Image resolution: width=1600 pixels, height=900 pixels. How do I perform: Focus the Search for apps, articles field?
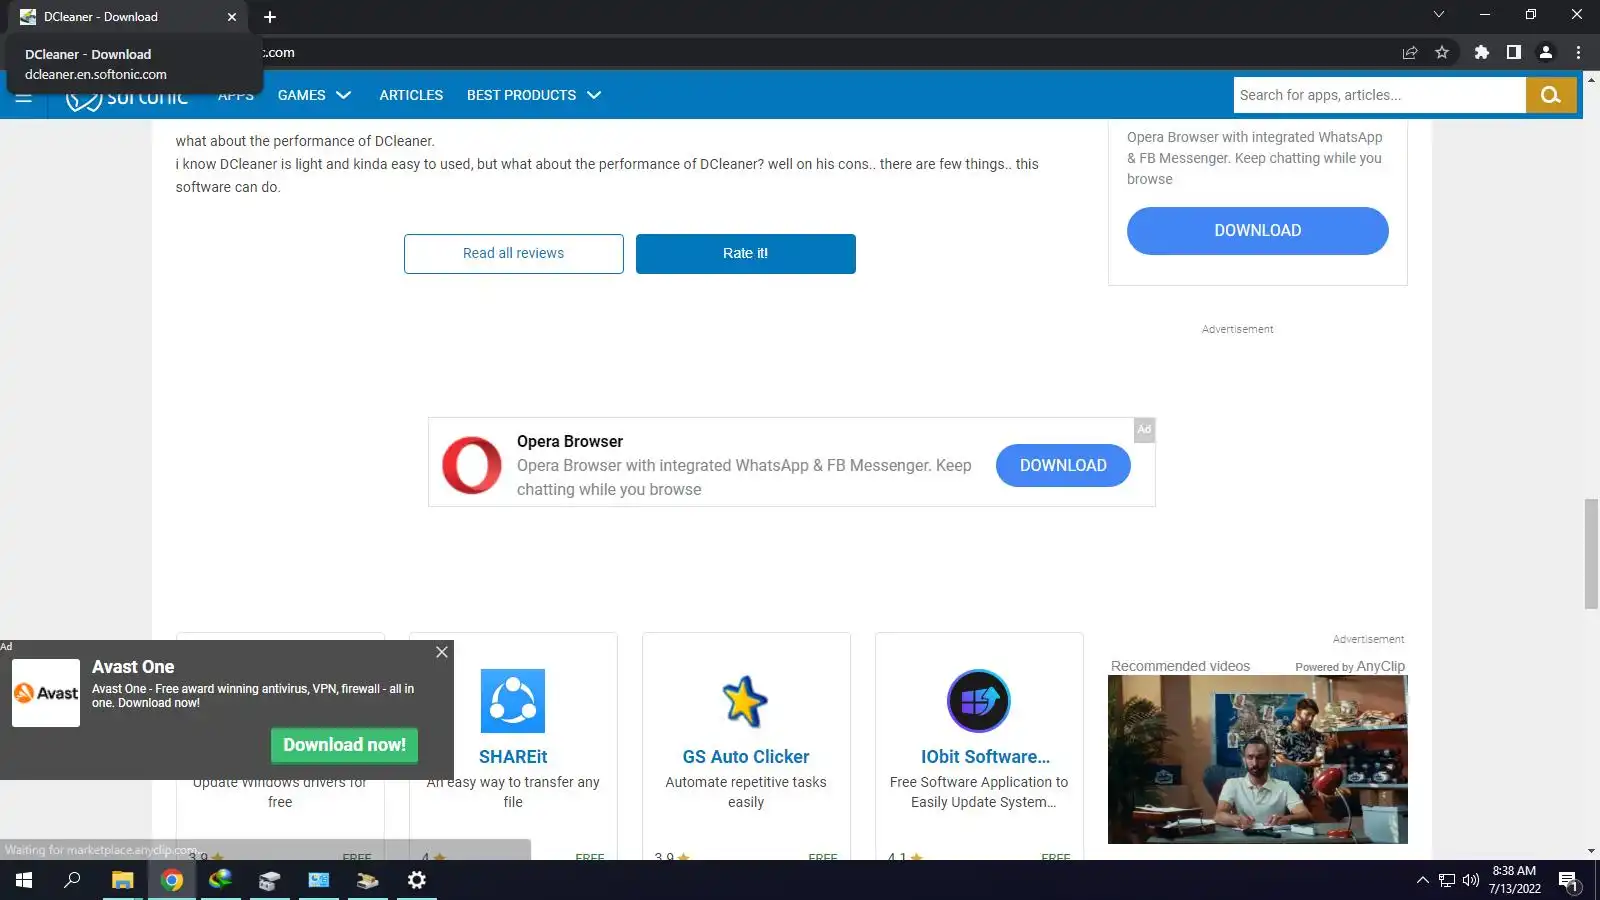(x=1379, y=95)
